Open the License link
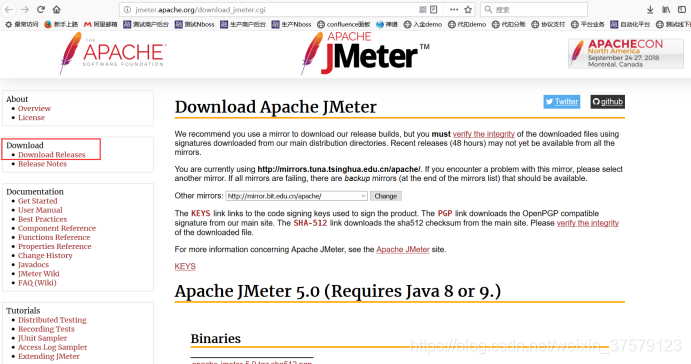The image size is (691, 364). (x=31, y=118)
